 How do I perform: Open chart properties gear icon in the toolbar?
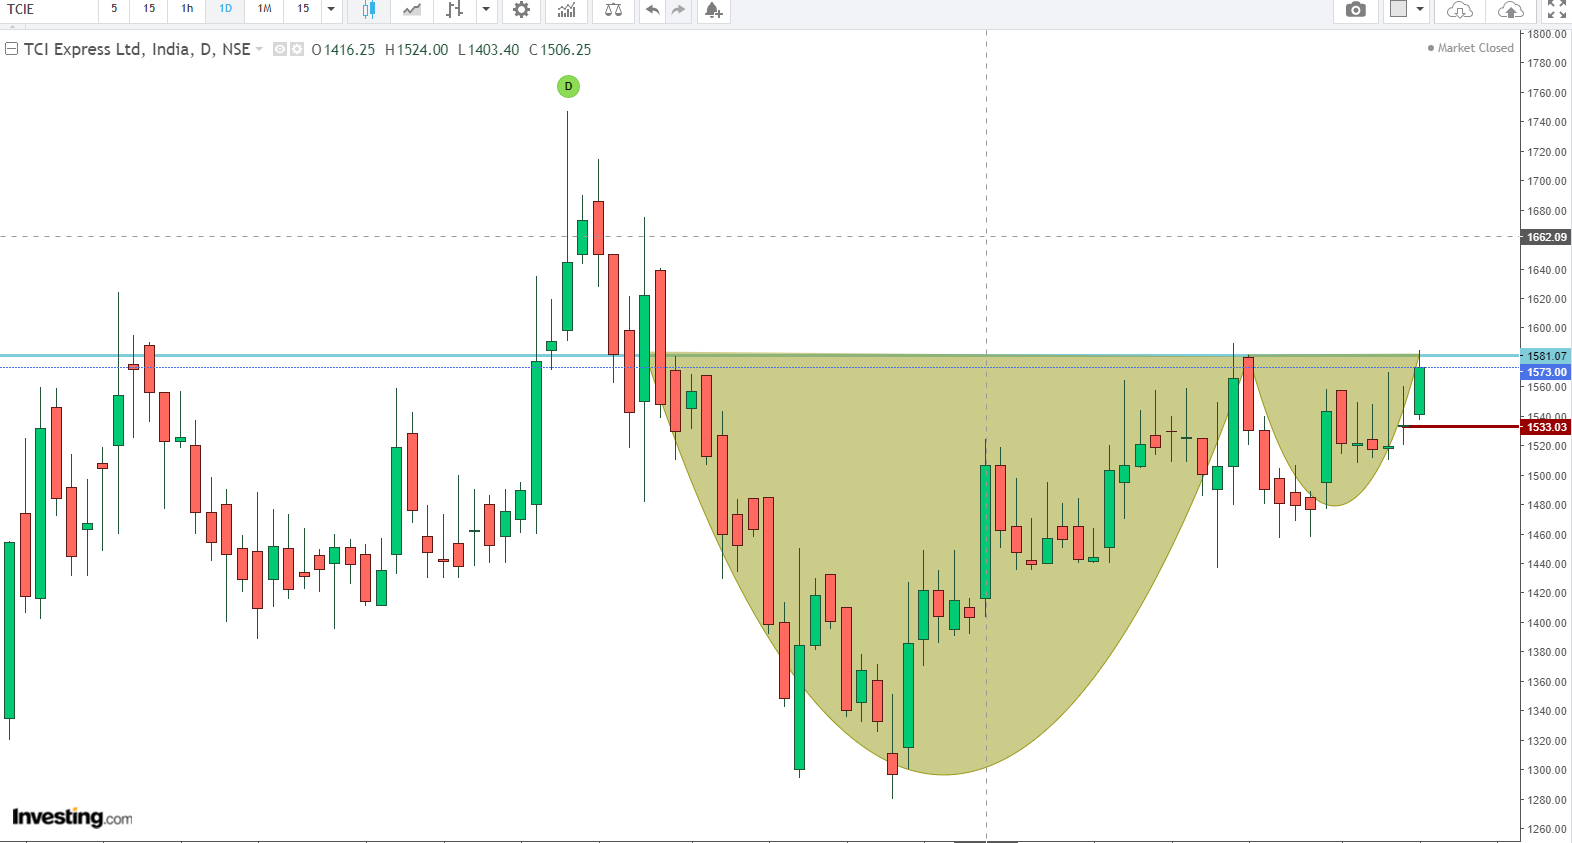[521, 10]
